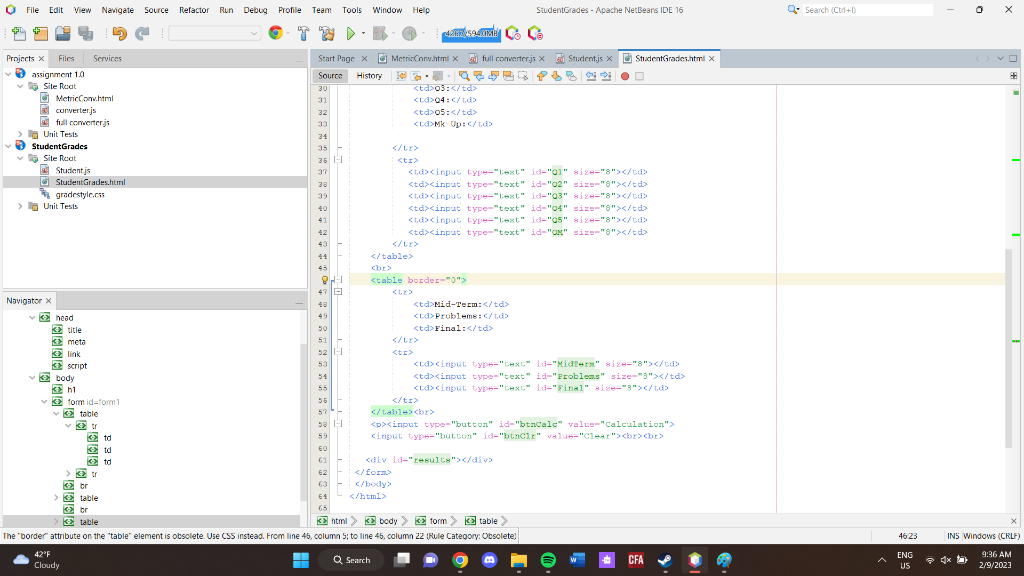Click the Undo arrow icon
1024x576 pixels.
pos(120,33)
